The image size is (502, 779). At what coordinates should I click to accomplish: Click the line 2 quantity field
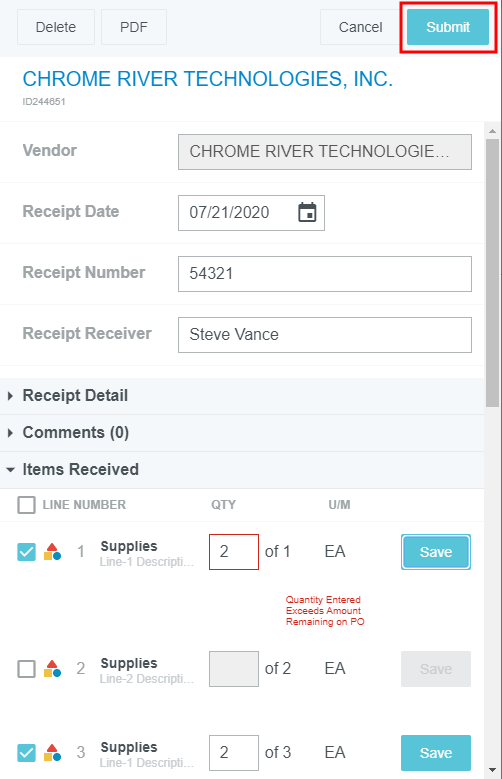tap(234, 669)
